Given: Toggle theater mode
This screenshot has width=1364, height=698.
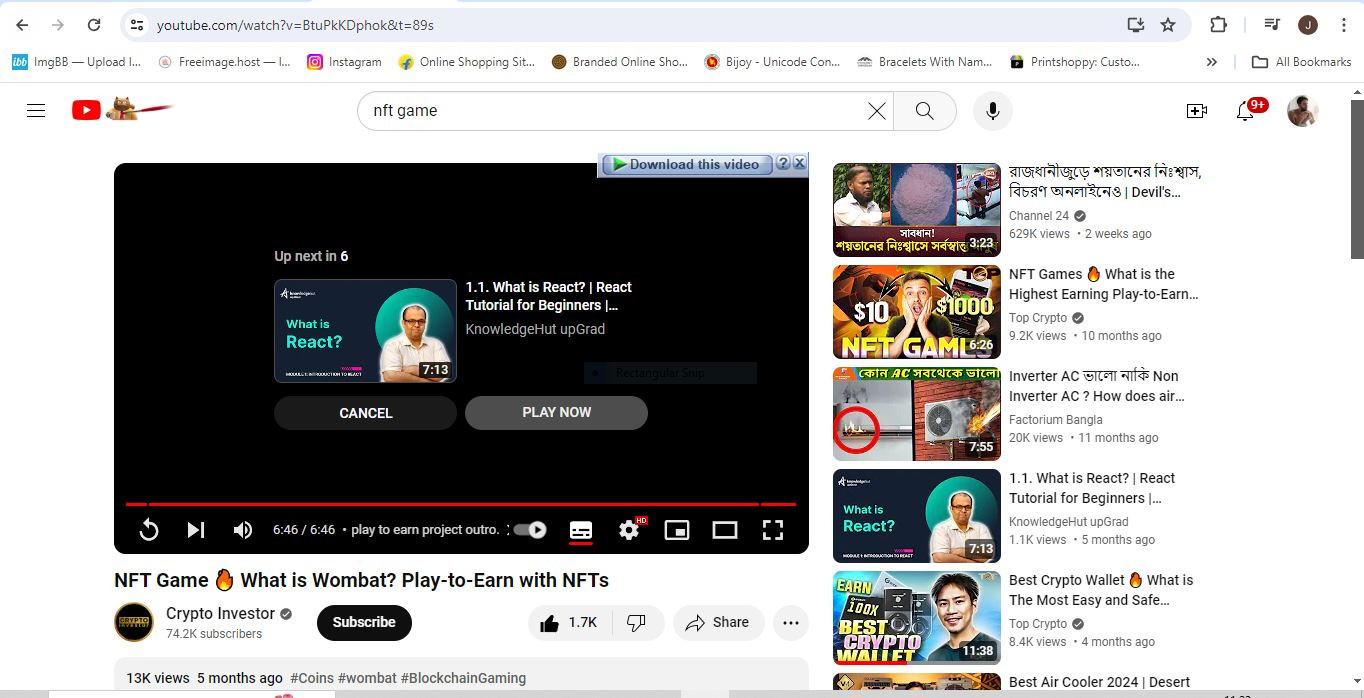Looking at the screenshot, I should 725,530.
